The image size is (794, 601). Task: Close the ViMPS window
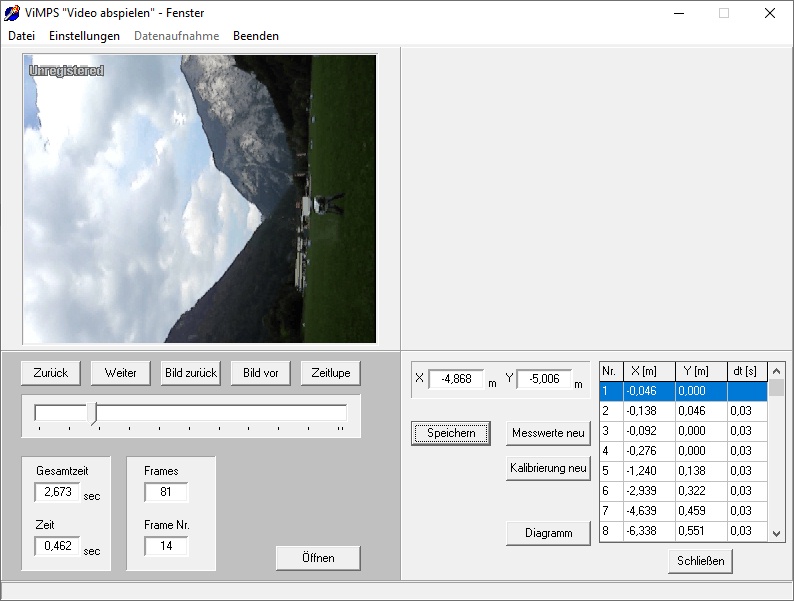click(x=770, y=13)
